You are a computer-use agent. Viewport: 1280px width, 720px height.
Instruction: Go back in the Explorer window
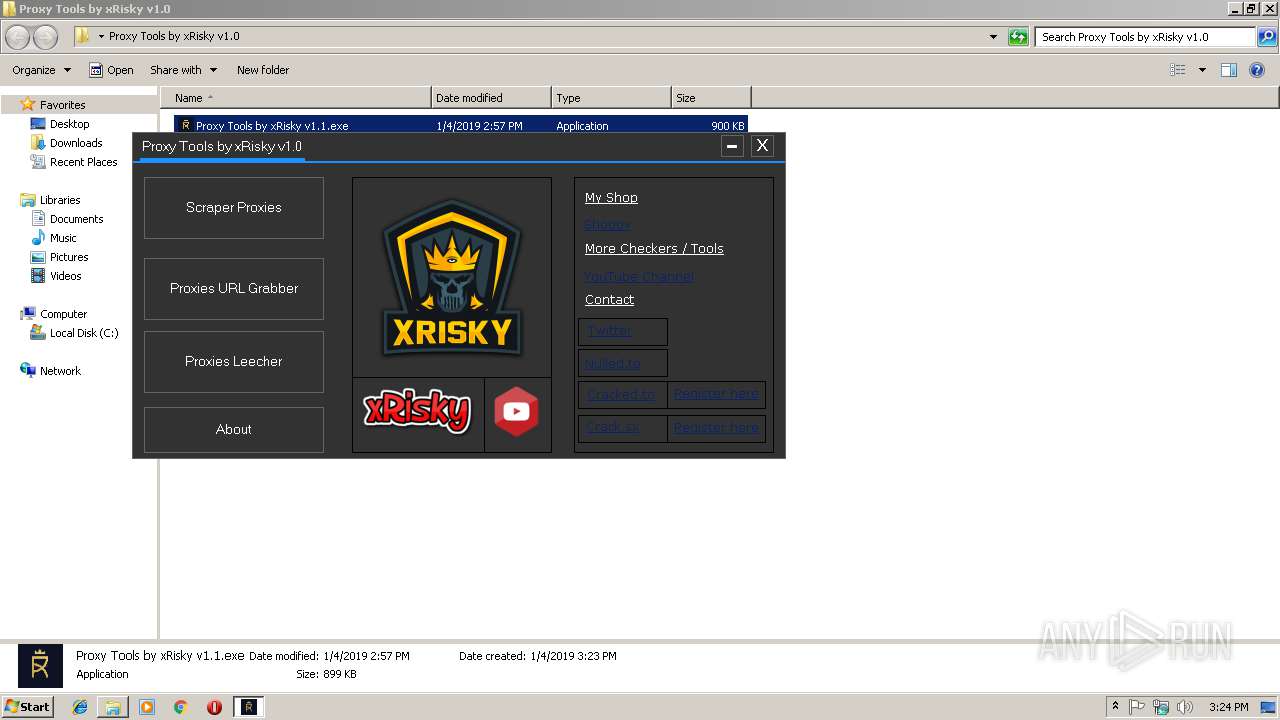coord(18,37)
